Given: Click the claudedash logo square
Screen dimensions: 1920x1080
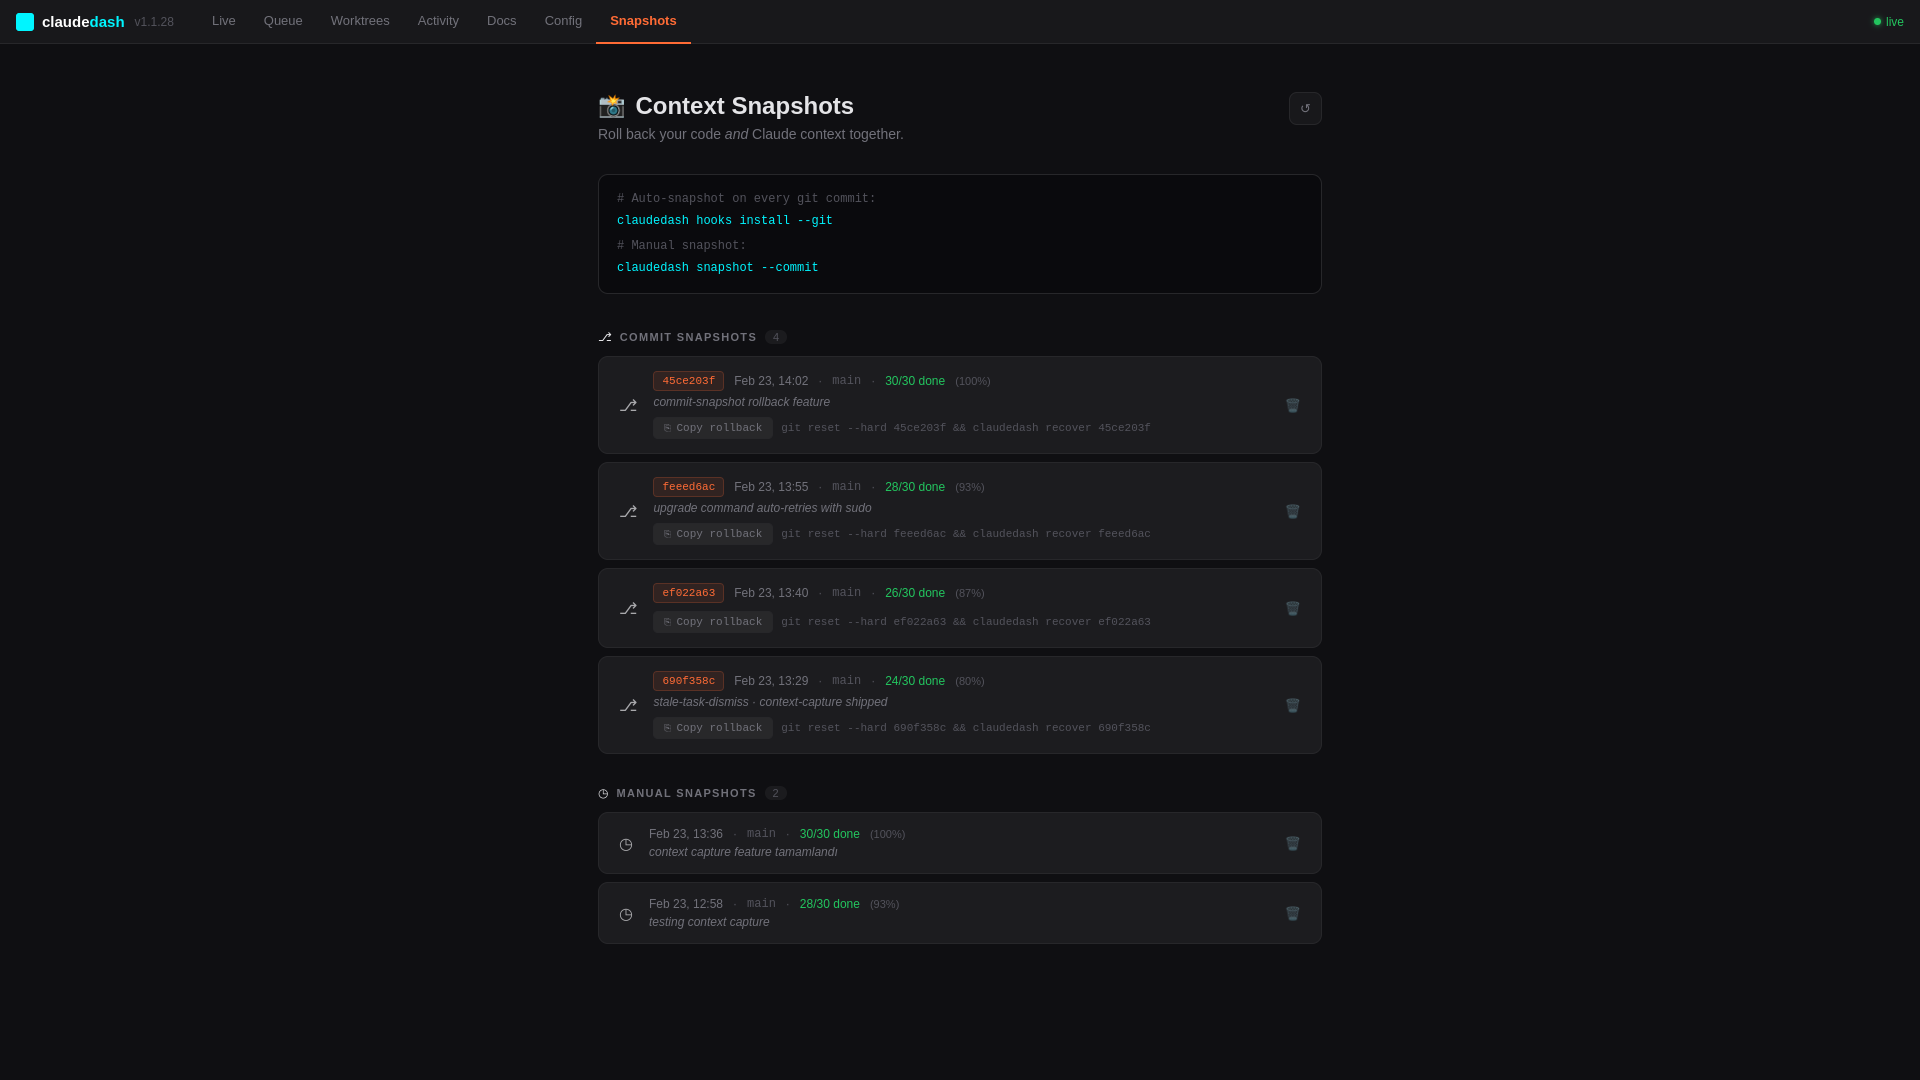Looking at the screenshot, I should (x=24, y=21).
